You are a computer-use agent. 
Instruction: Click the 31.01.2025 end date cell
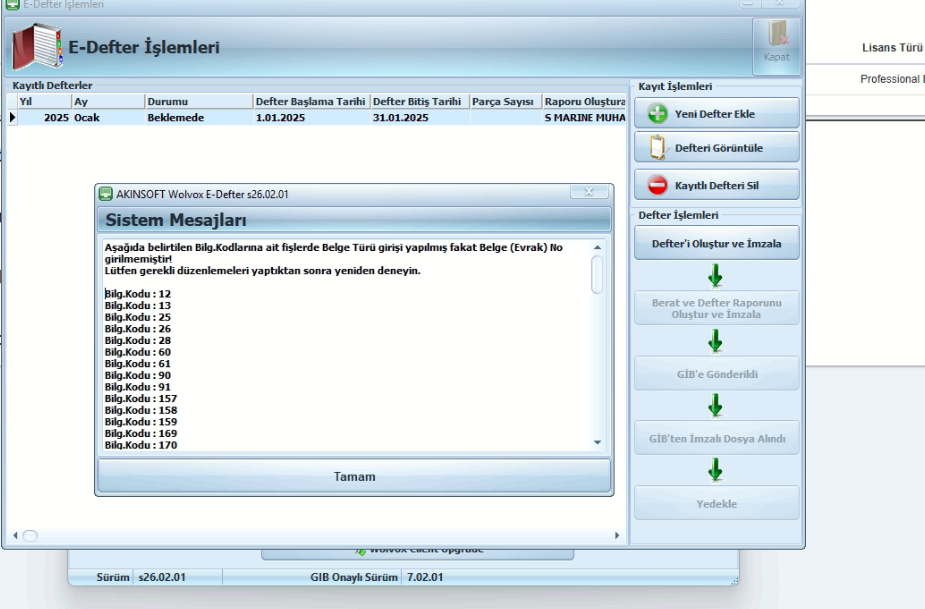point(419,117)
